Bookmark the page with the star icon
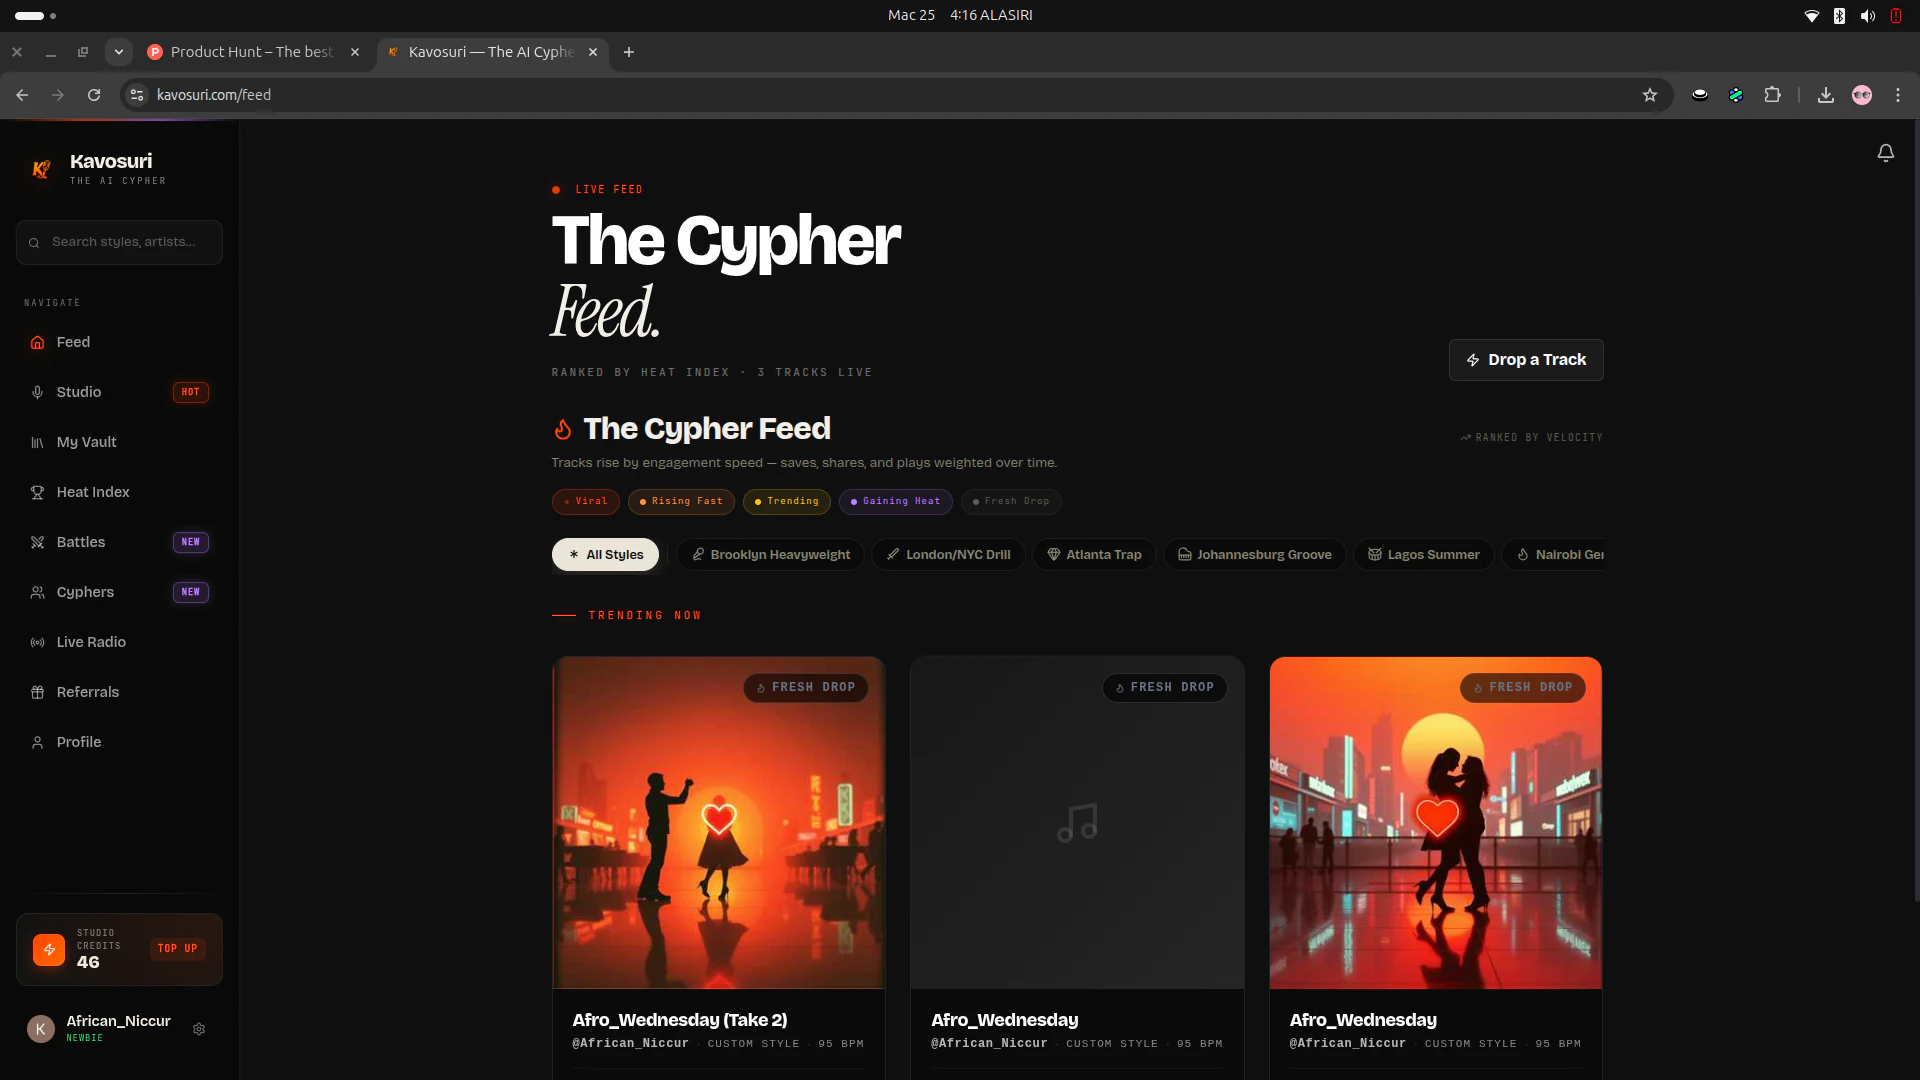The width and height of the screenshot is (1920, 1080). tap(1650, 95)
